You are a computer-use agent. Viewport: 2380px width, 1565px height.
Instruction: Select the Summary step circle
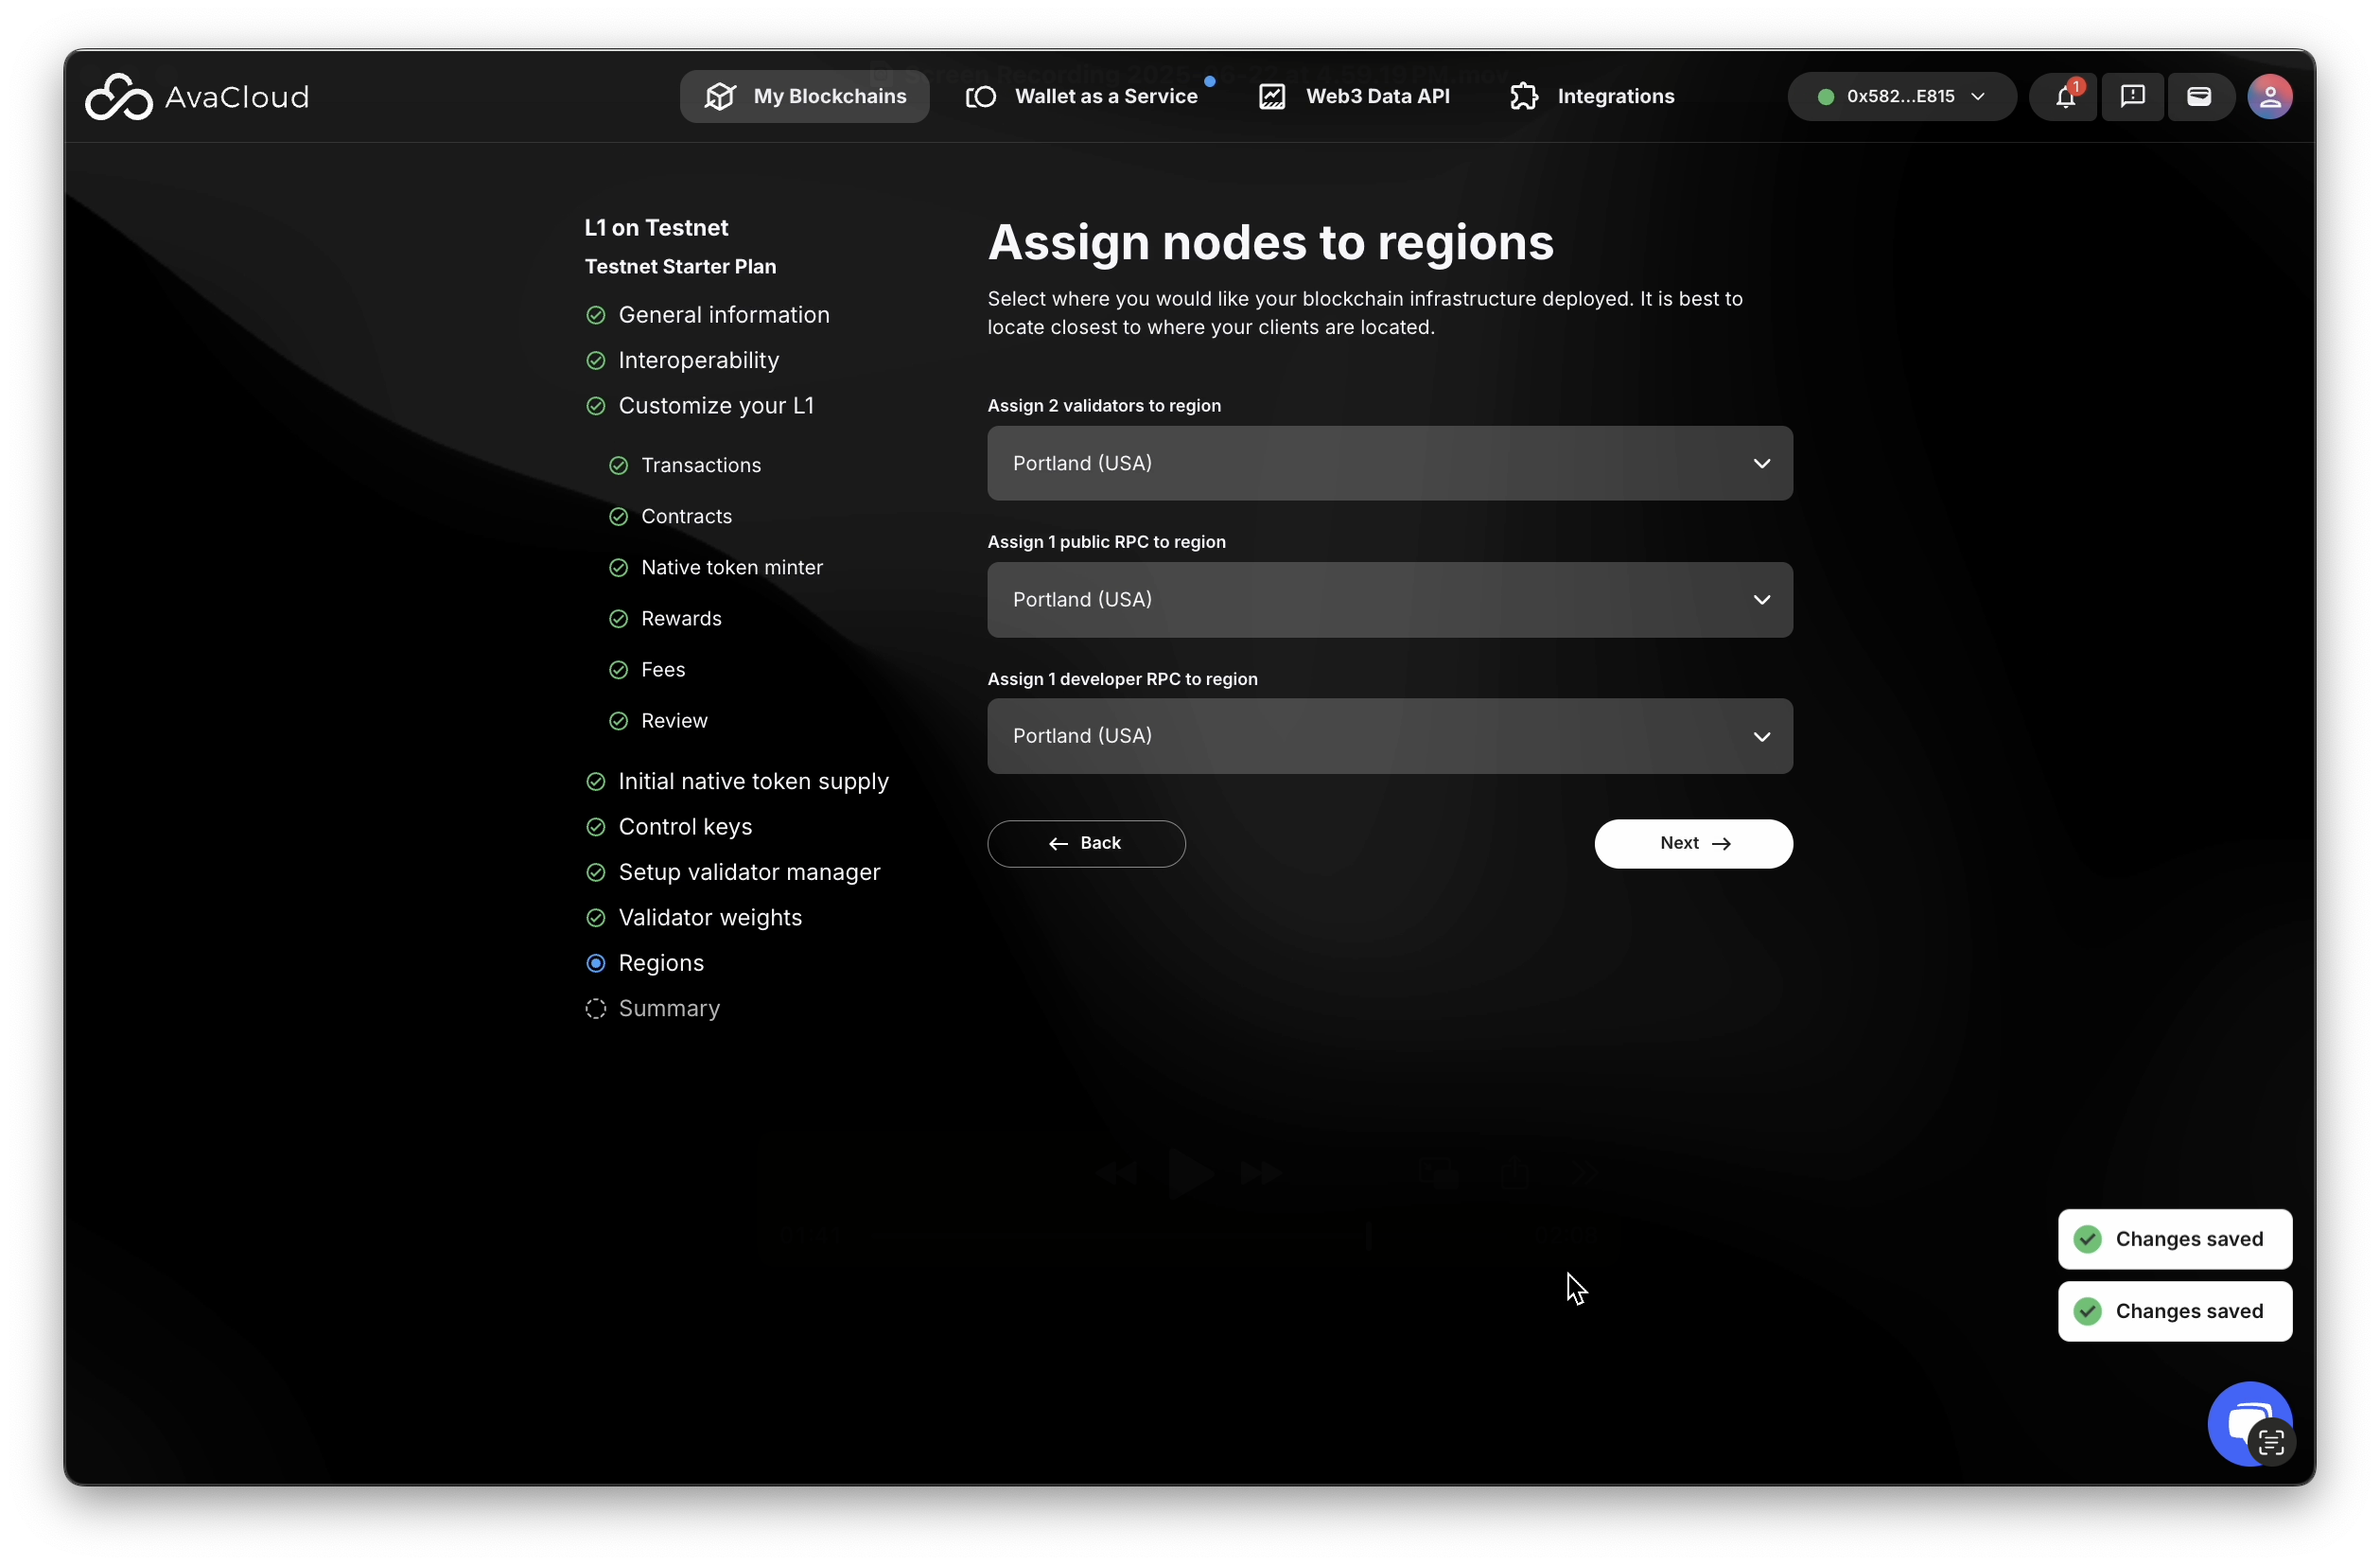point(596,1008)
